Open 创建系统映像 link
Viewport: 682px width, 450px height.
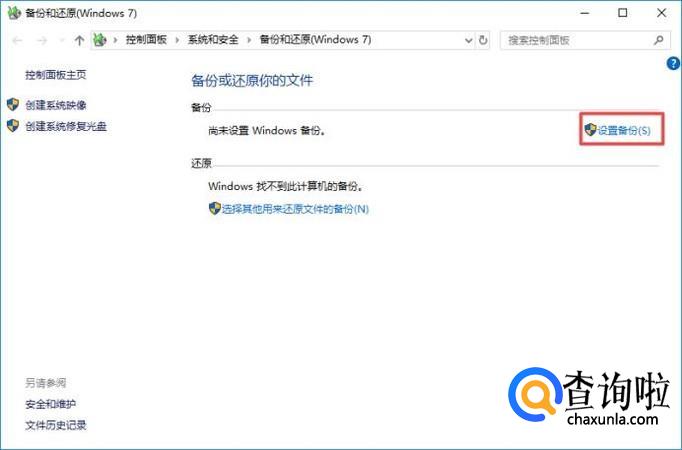[56, 105]
